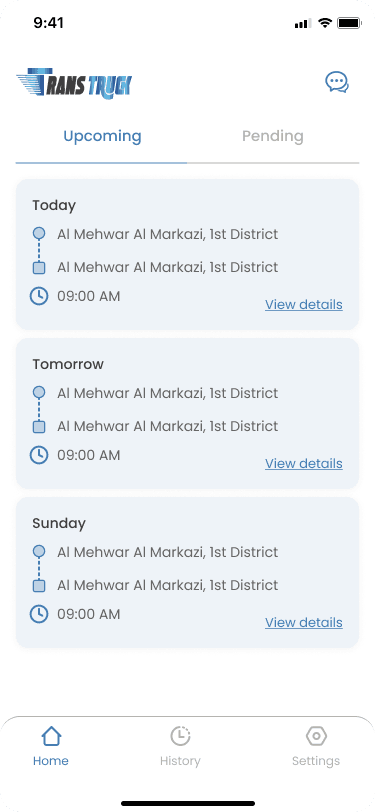View details for Sunday's trip
This screenshot has width=375, height=812.
pyautogui.click(x=304, y=622)
